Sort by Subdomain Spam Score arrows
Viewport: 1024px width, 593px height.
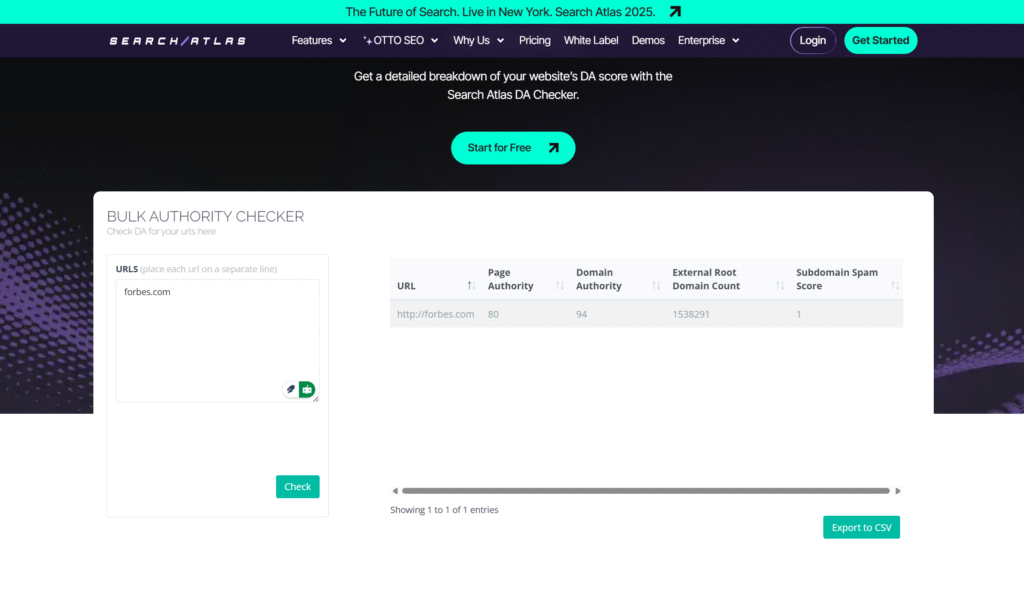point(895,285)
